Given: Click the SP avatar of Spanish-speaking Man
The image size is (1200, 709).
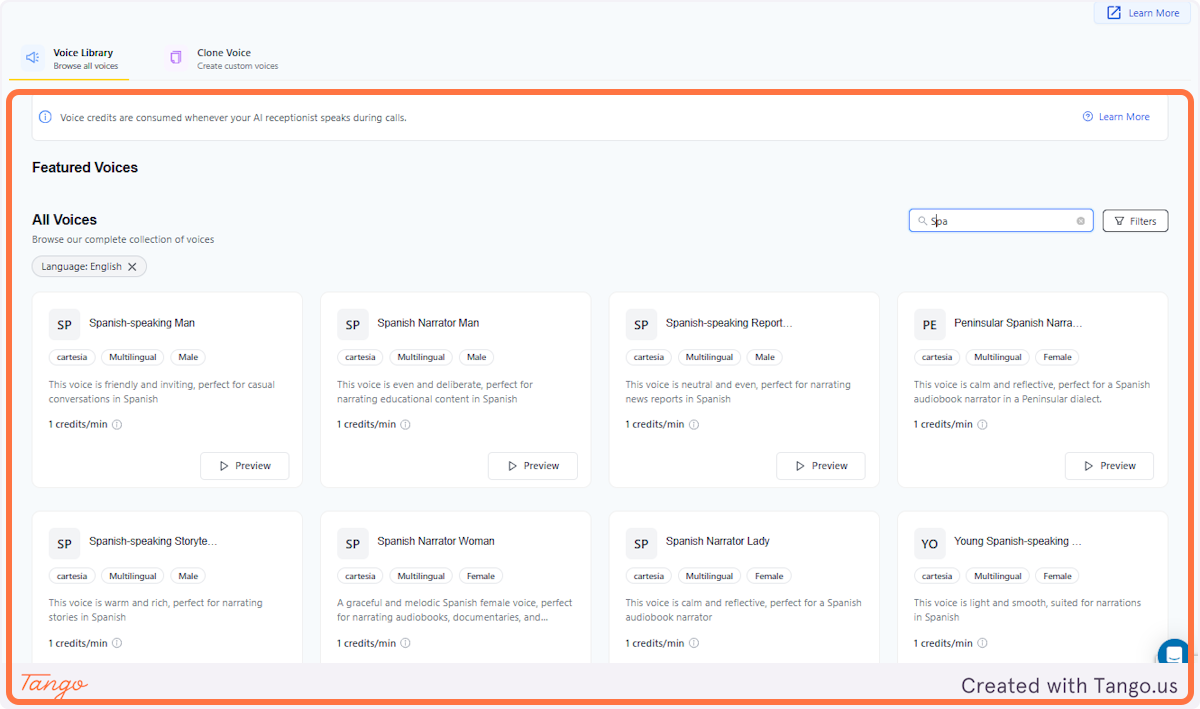Looking at the screenshot, I should coord(64,325).
